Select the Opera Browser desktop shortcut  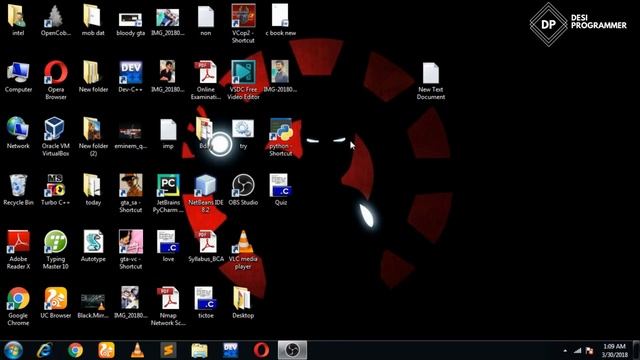click(x=56, y=73)
